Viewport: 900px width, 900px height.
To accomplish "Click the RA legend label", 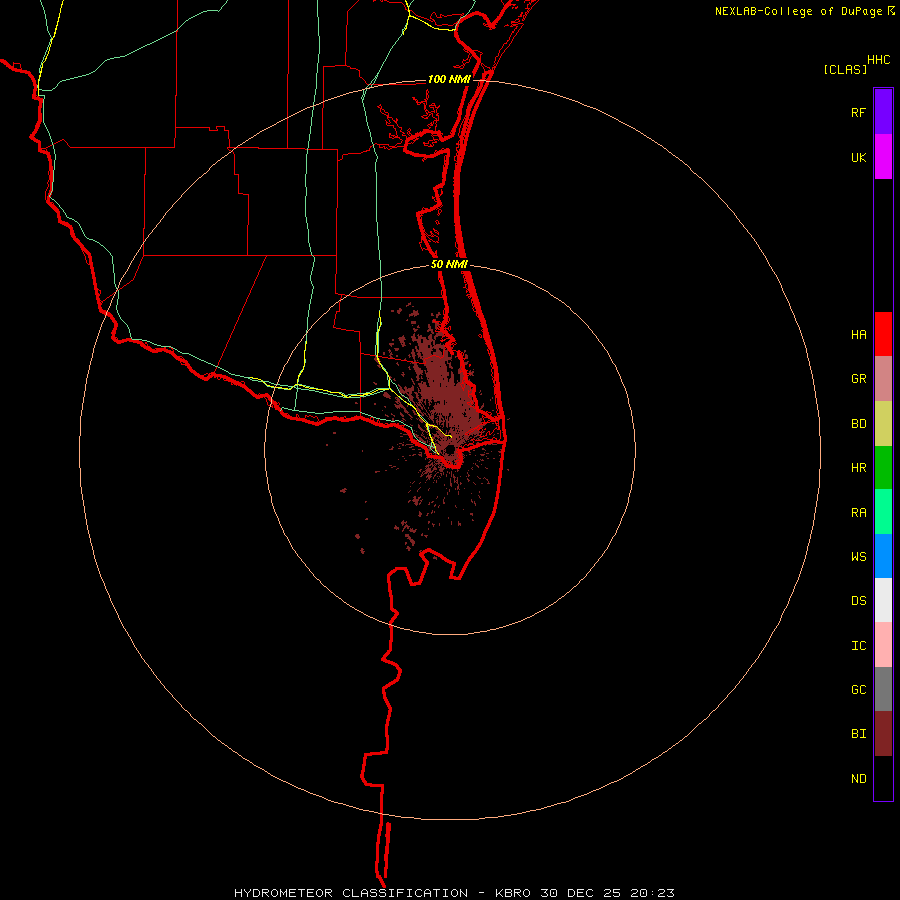I will tap(858, 513).
